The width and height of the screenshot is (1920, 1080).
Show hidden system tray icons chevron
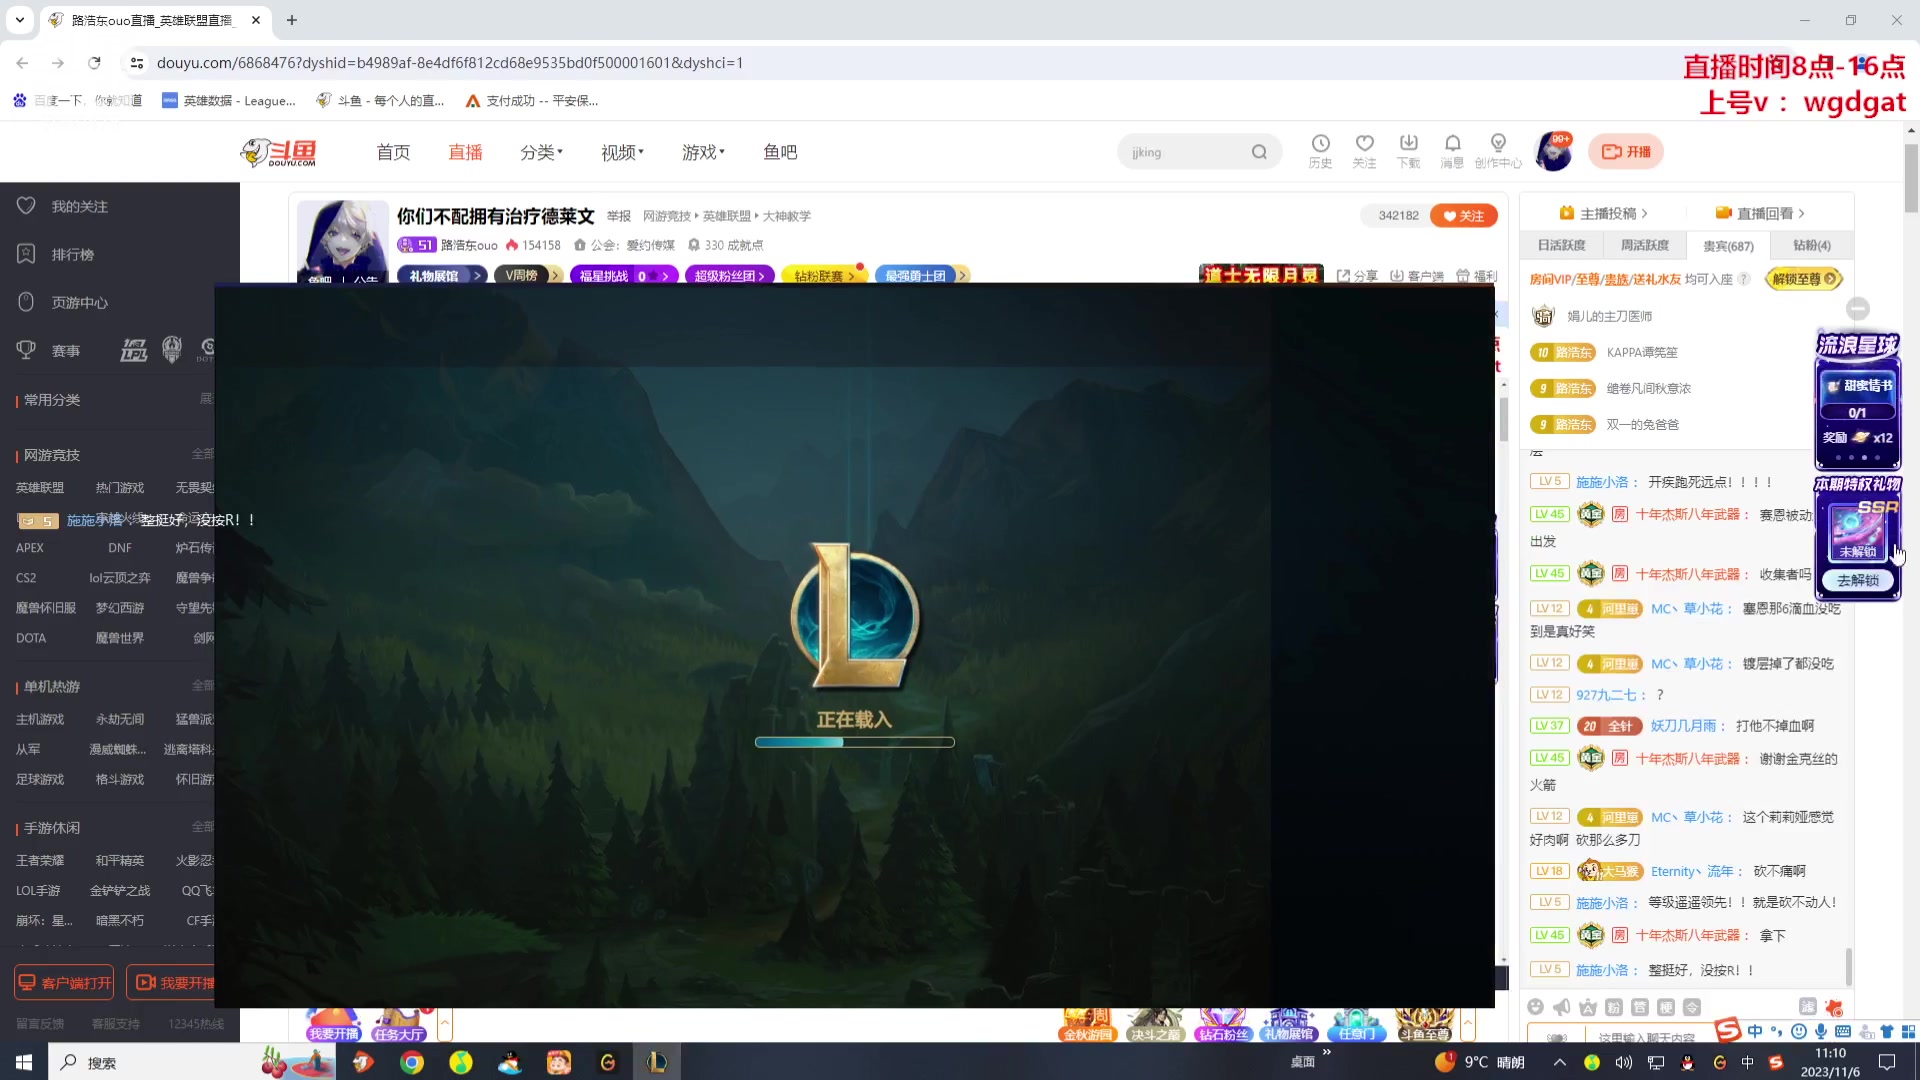tap(1559, 1062)
